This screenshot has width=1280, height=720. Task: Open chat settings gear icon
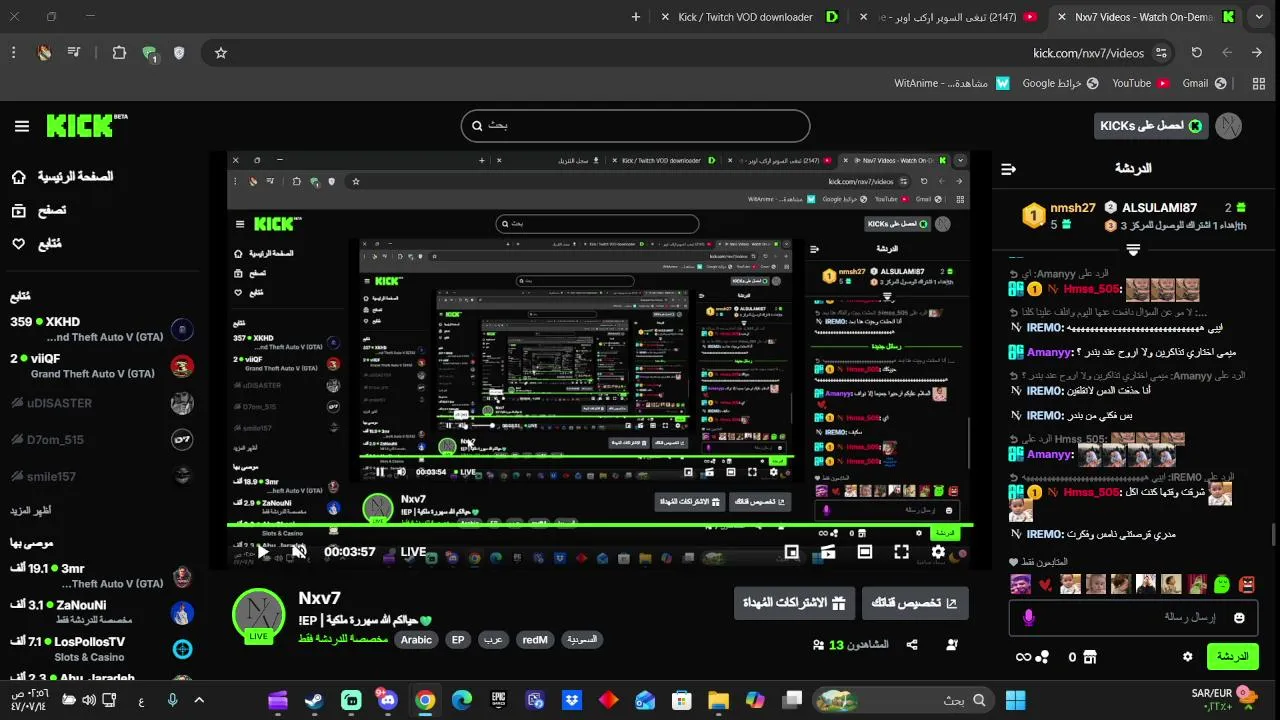[1188, 657]
